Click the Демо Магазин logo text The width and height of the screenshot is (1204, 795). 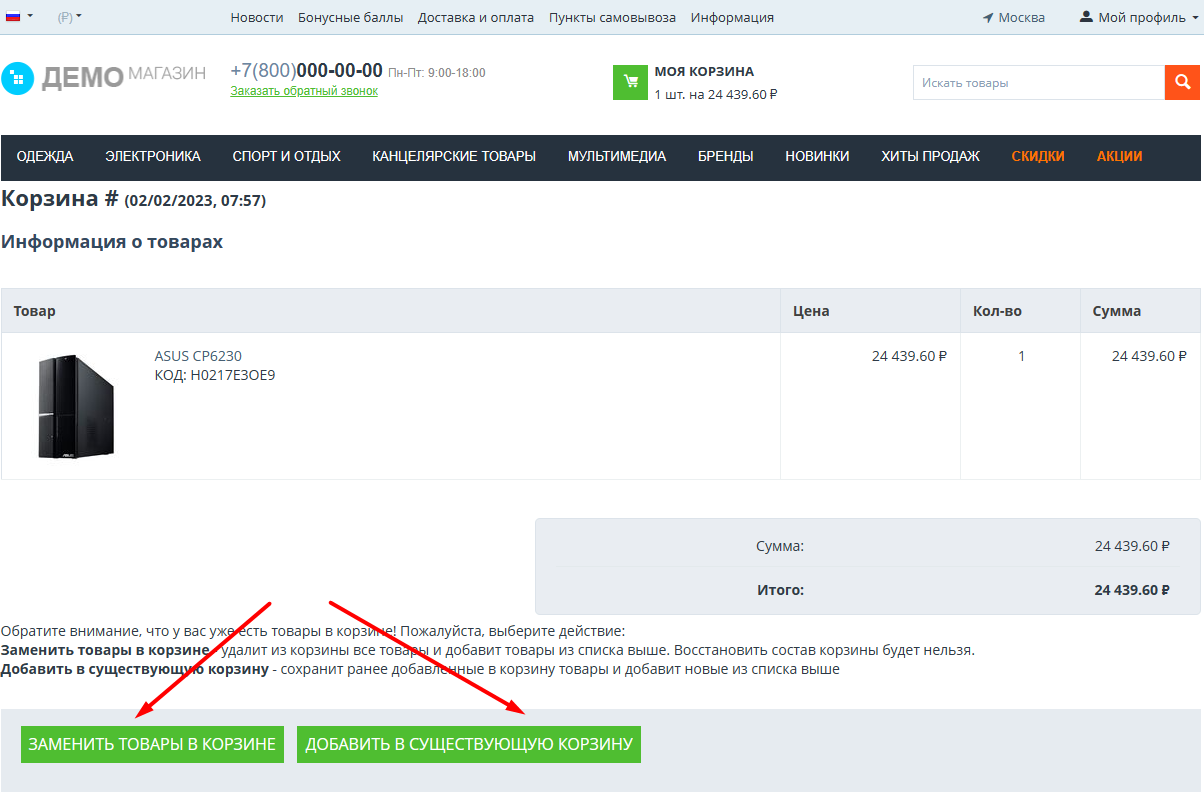[124, 77]
